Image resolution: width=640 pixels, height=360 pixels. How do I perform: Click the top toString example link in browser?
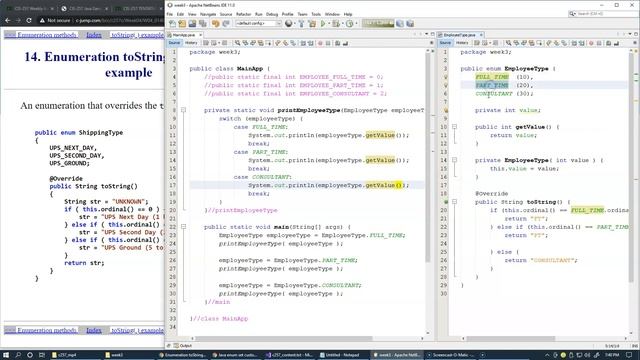tap(137, 36)
